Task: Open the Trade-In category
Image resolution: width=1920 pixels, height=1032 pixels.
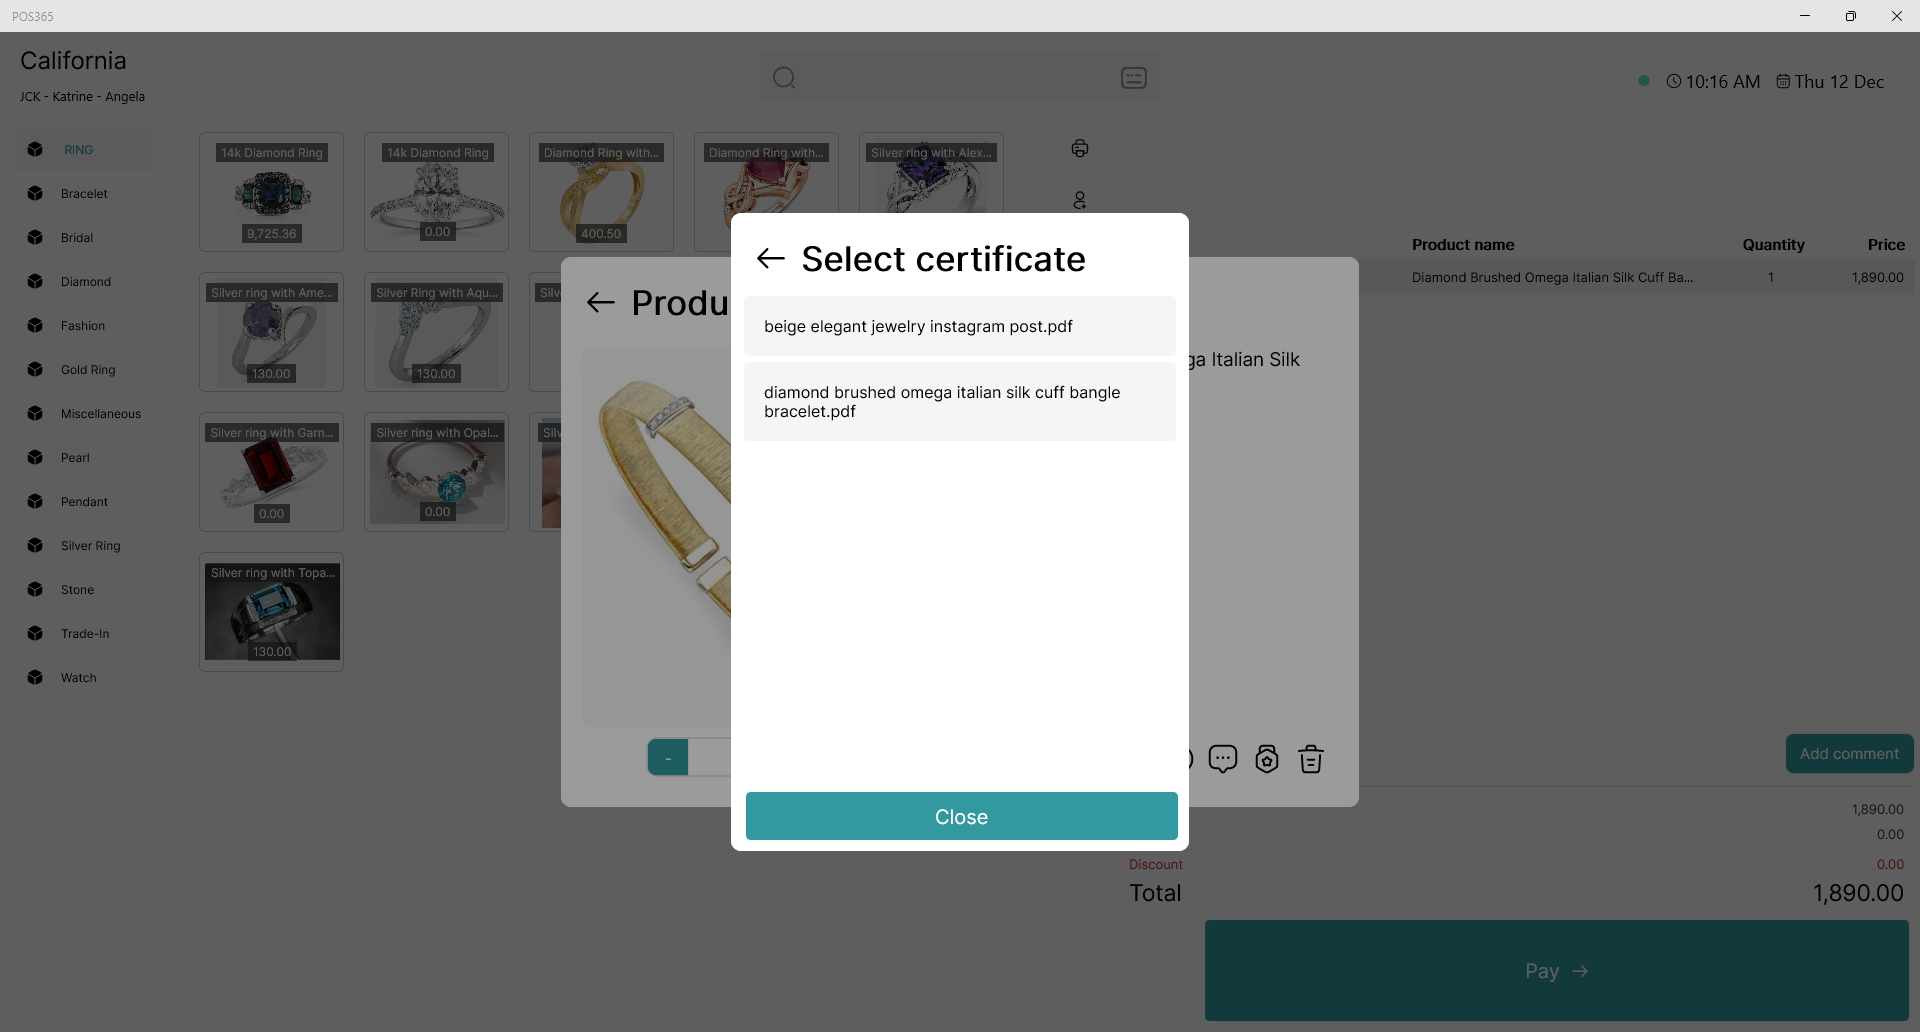Action: [84, 634]
